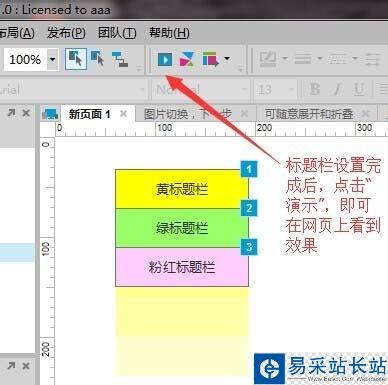388x385 pixels.
Task: Open the 团队(T) menu
Action: click(117, 33)
